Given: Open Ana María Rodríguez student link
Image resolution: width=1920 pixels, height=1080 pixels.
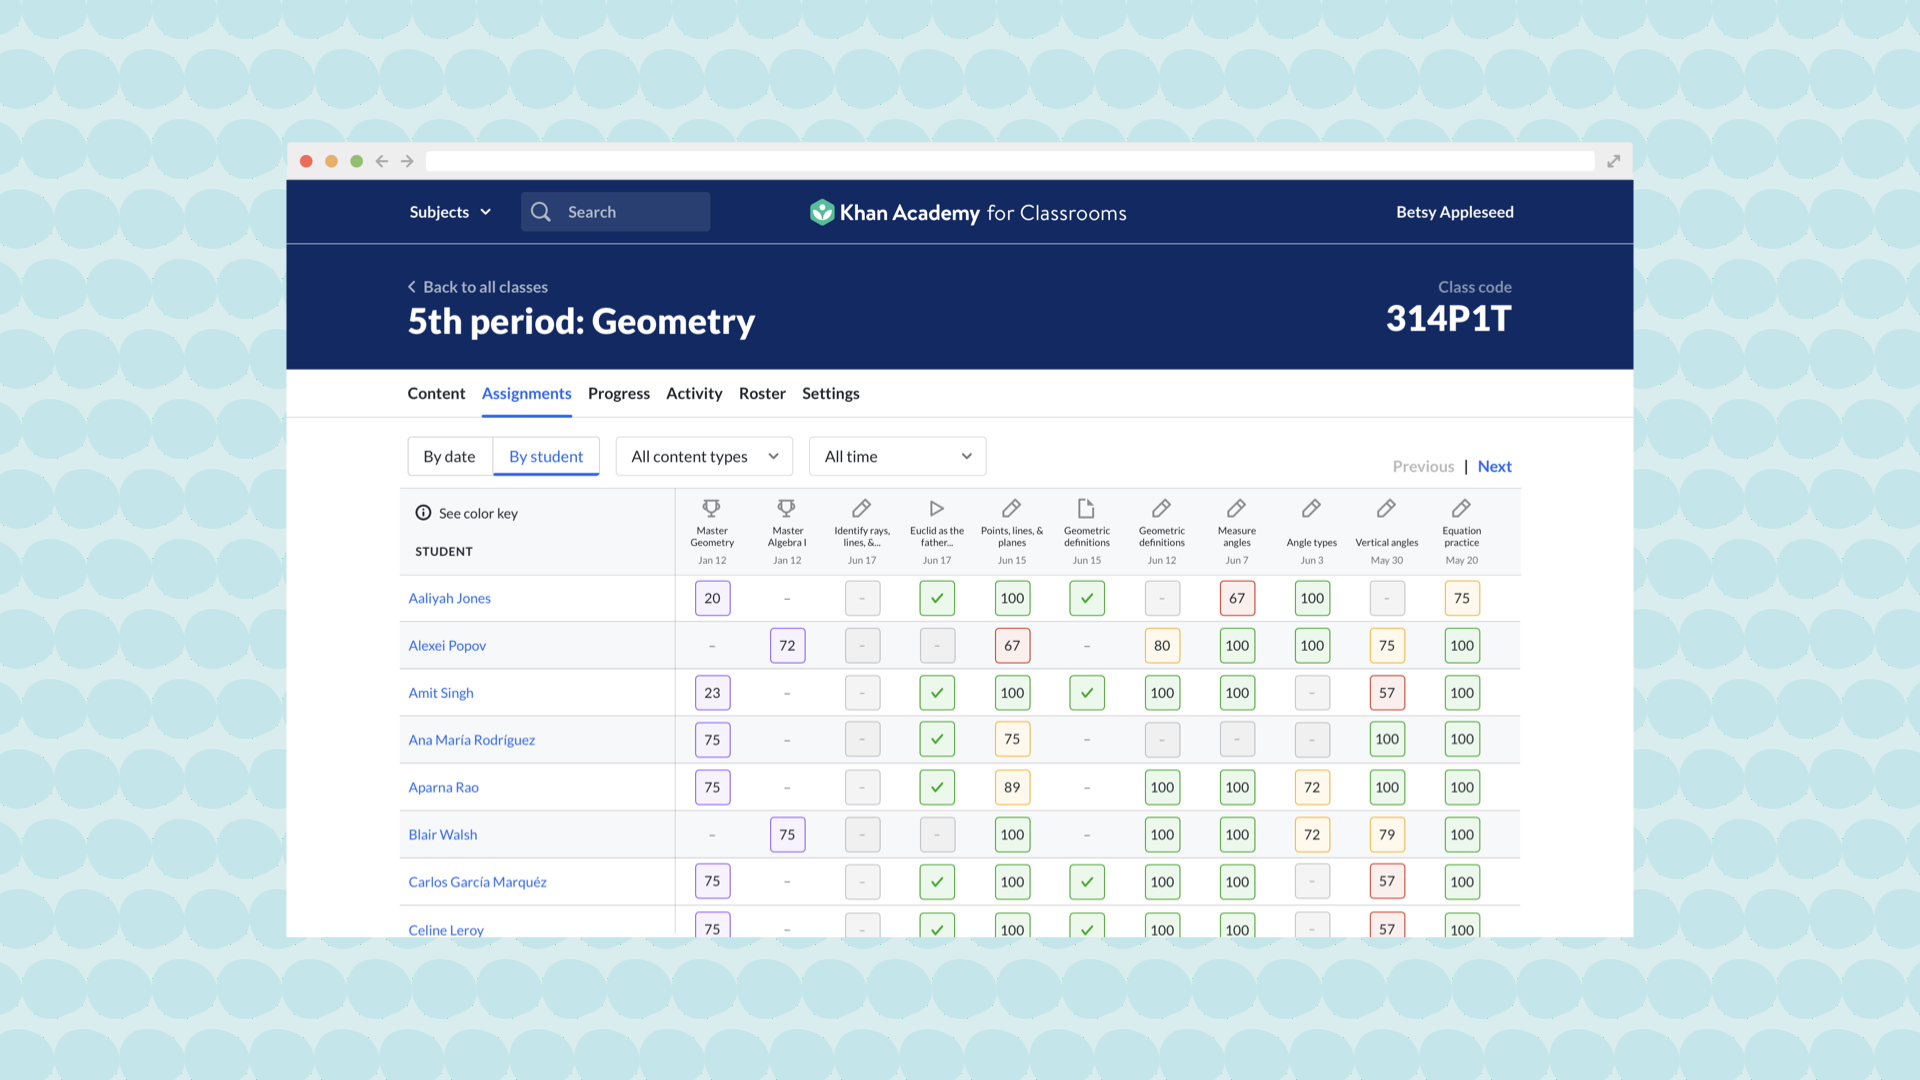Looking at the screenshot, I should point(472,740).
